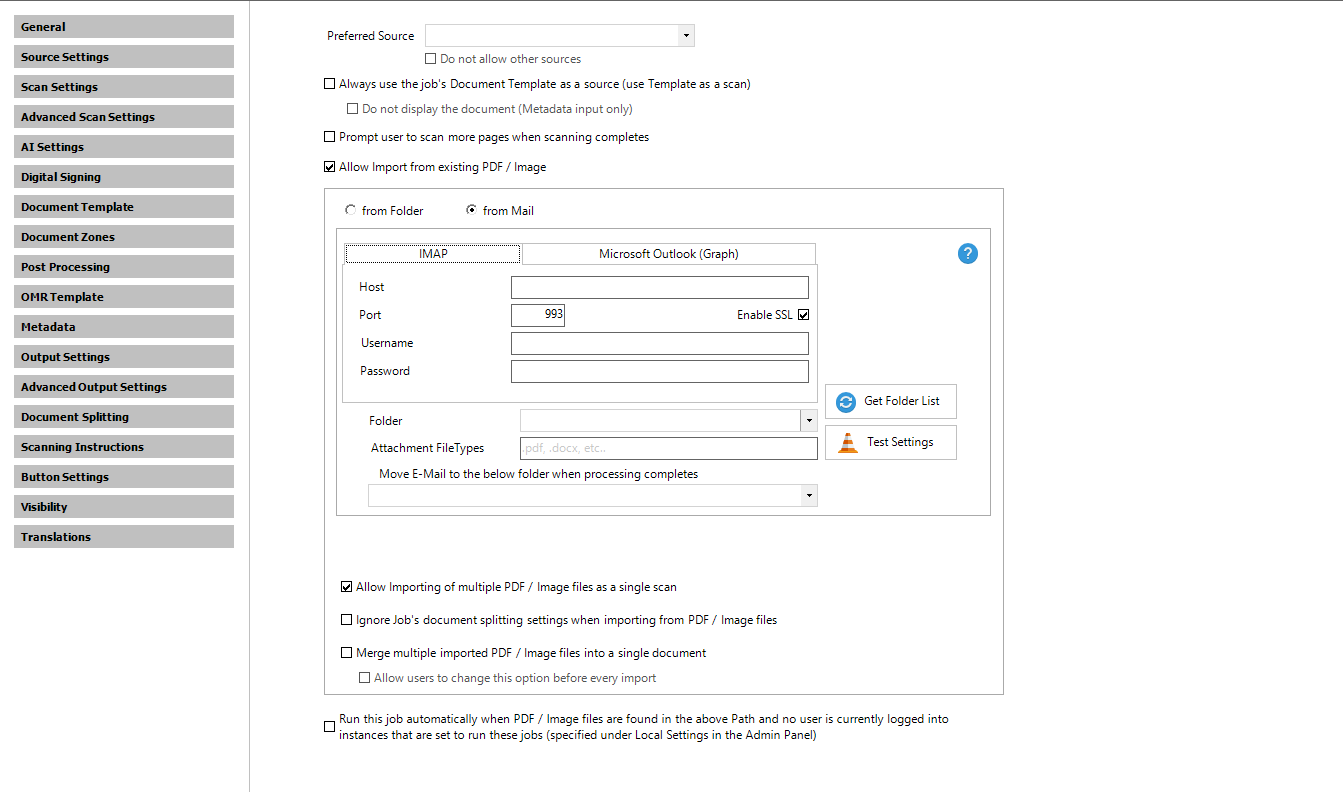Click into the Password field
Image resolution: width=1343 pixels, height=792 pixels.
pos(660,372)
